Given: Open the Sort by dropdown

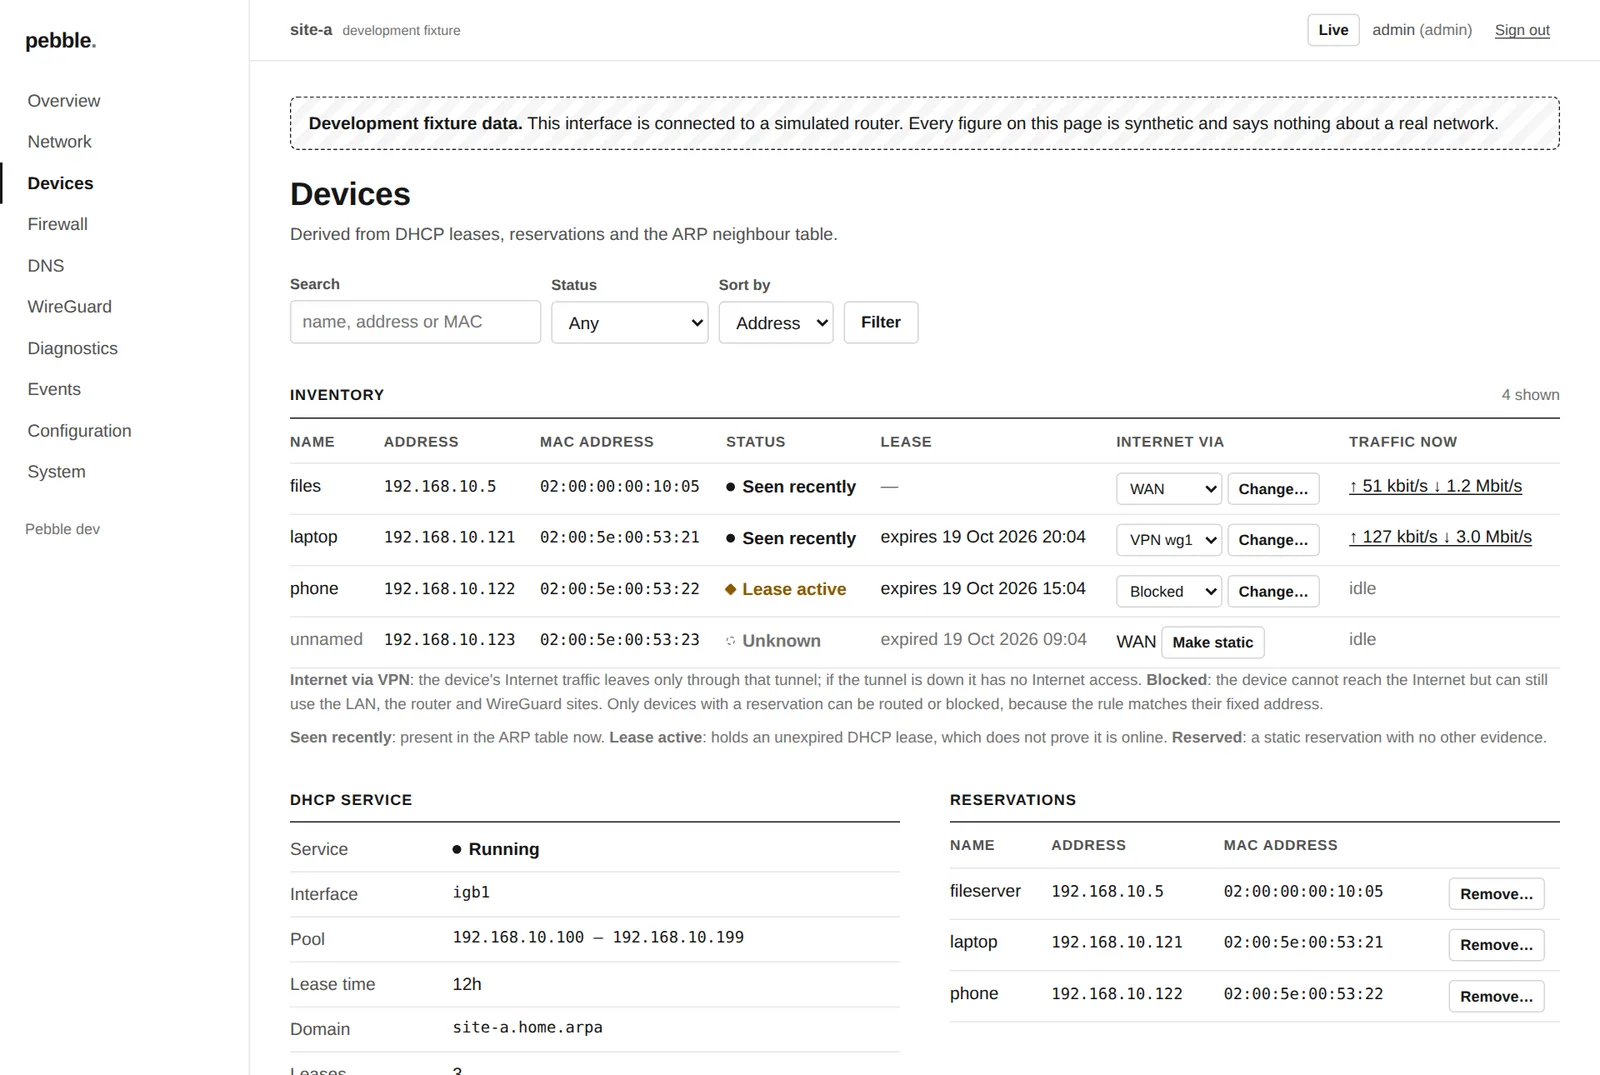Looking at the screenshot, I should 776,323.
